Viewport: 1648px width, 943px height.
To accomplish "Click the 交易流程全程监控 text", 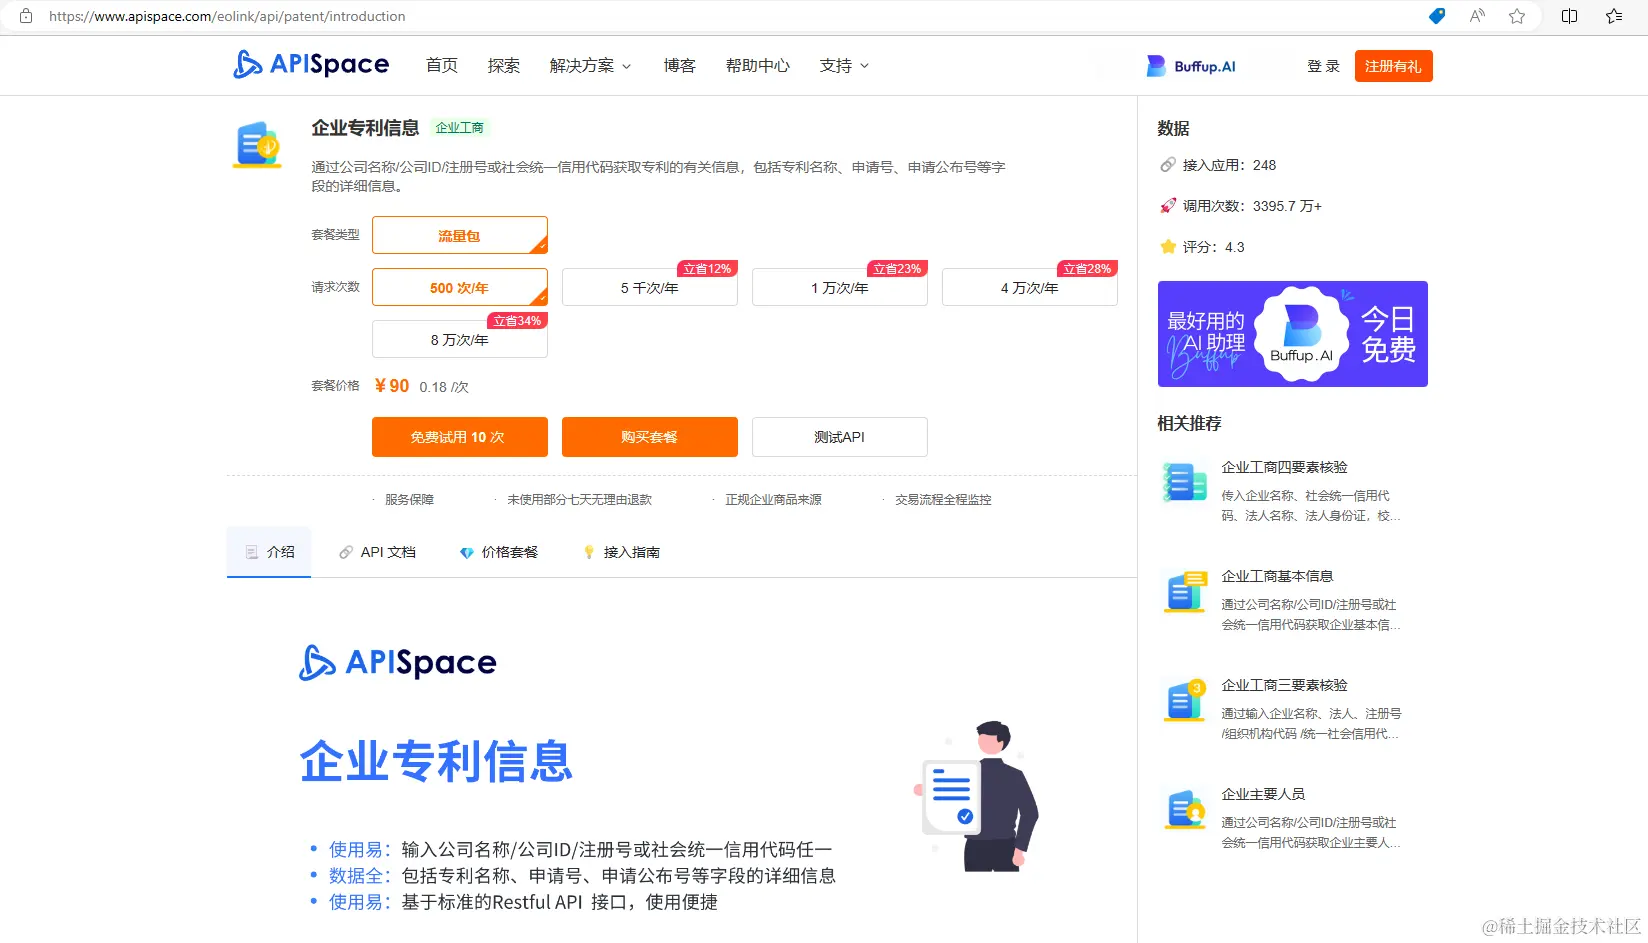I will click(x=943, y=499).
